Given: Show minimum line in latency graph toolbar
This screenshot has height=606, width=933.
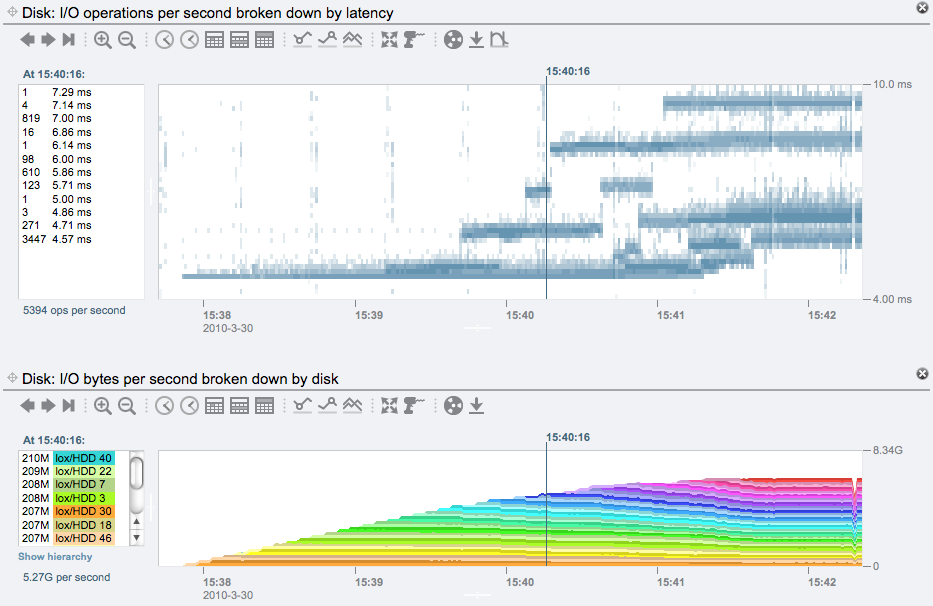Looking at the screenshot, I should click(303, 40).
